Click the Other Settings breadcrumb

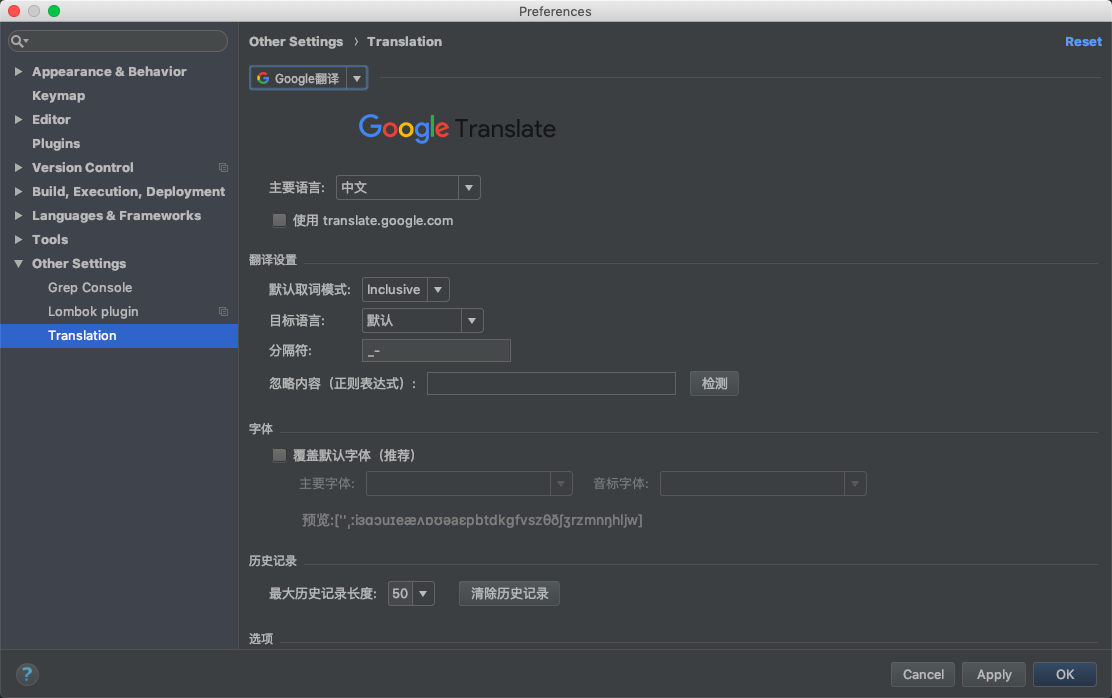coord(296,42)
